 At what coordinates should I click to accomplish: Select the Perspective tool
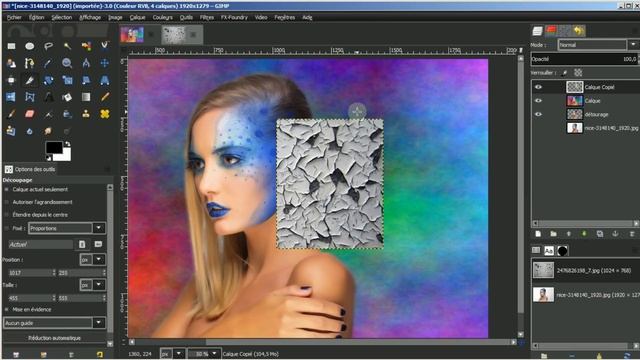pyautogui.click(x=104, y=80)
